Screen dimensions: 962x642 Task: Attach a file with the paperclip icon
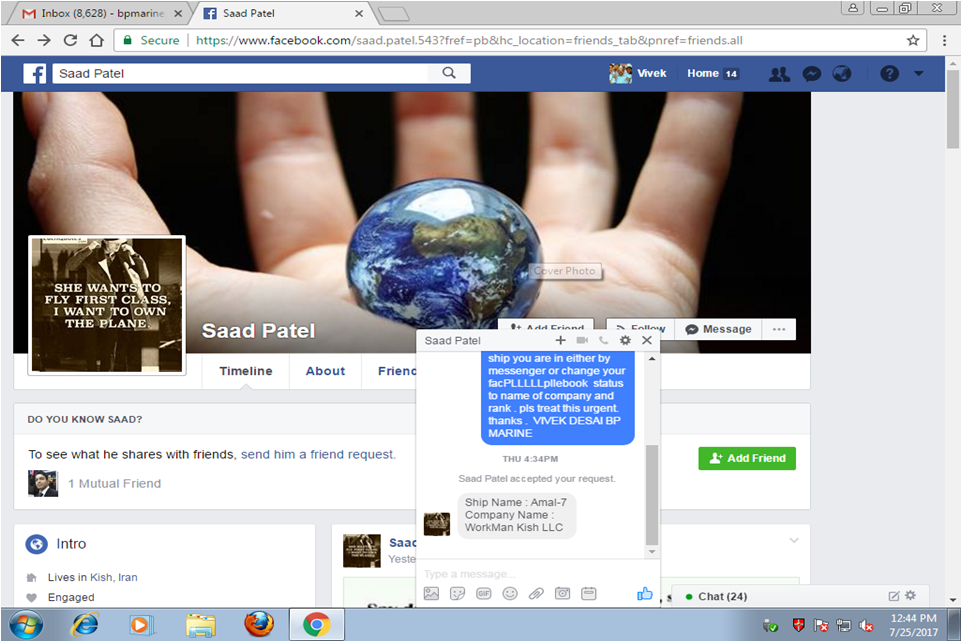[536, 594]
